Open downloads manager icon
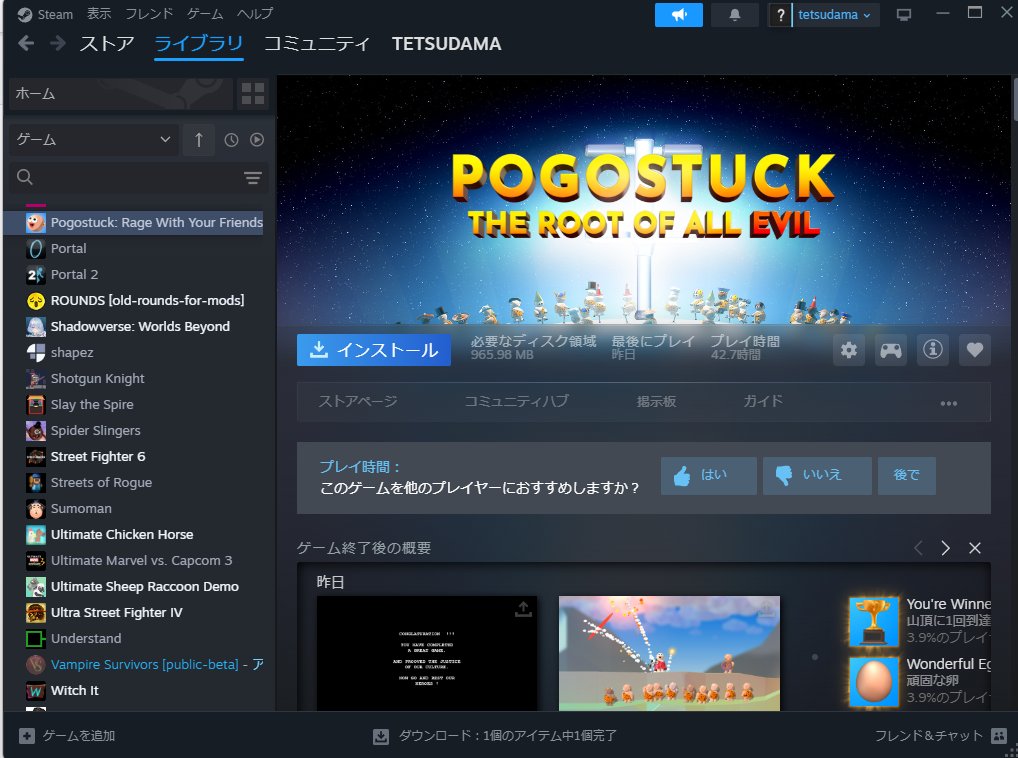Image resolution: width=1018 pixels, height=758 pixels. point(380,736)
